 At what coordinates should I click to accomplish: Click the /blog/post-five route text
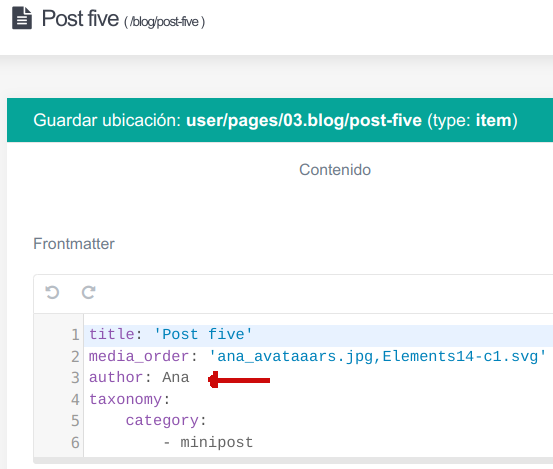coord(164,22)
